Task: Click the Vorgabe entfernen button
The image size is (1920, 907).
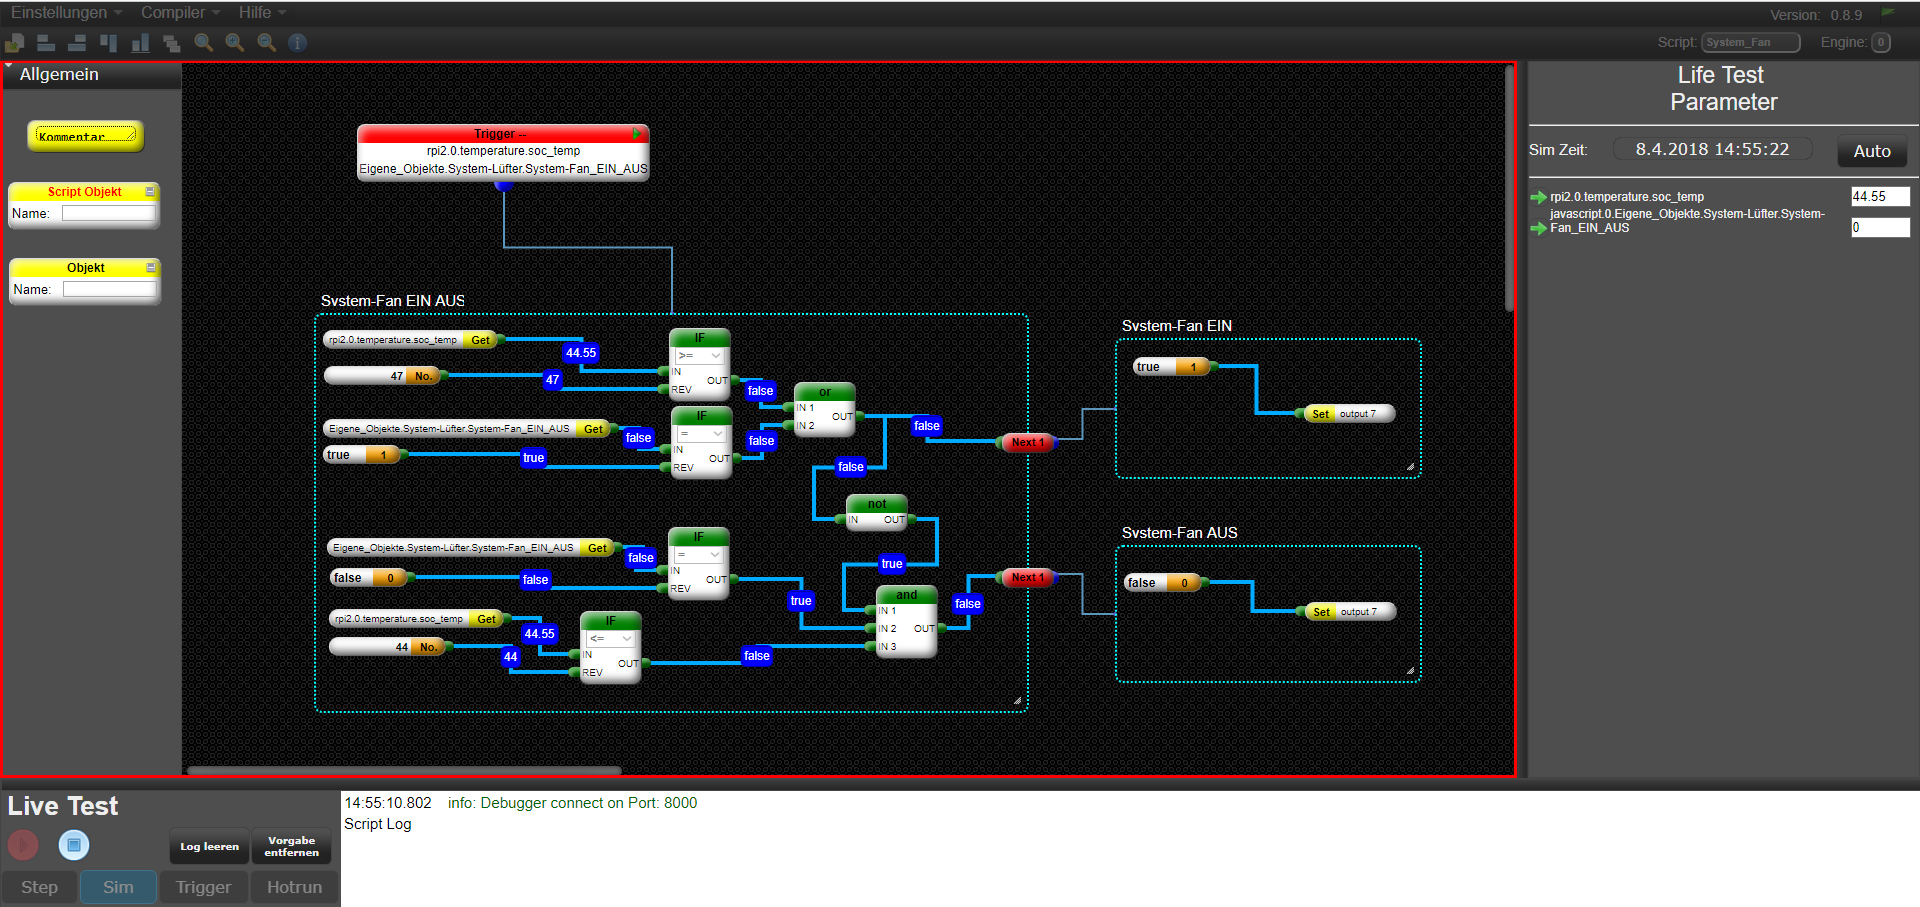Action: pos(291,846)
